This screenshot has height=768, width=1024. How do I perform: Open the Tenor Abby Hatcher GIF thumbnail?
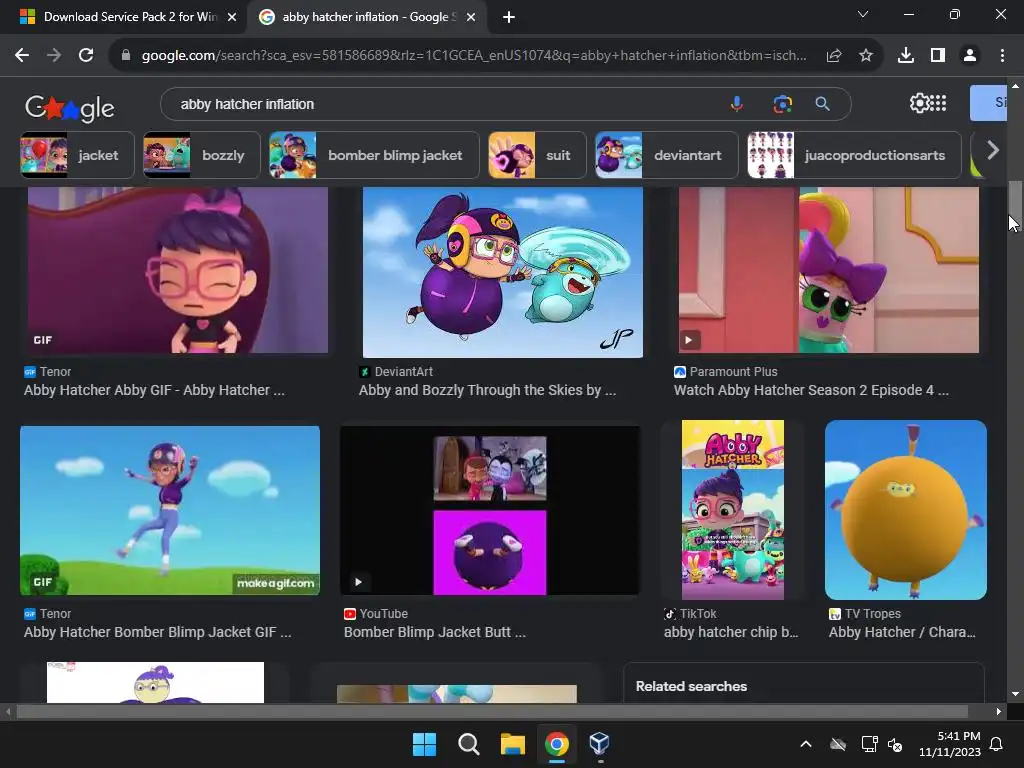pyautogui.click(x=178, y=270)
